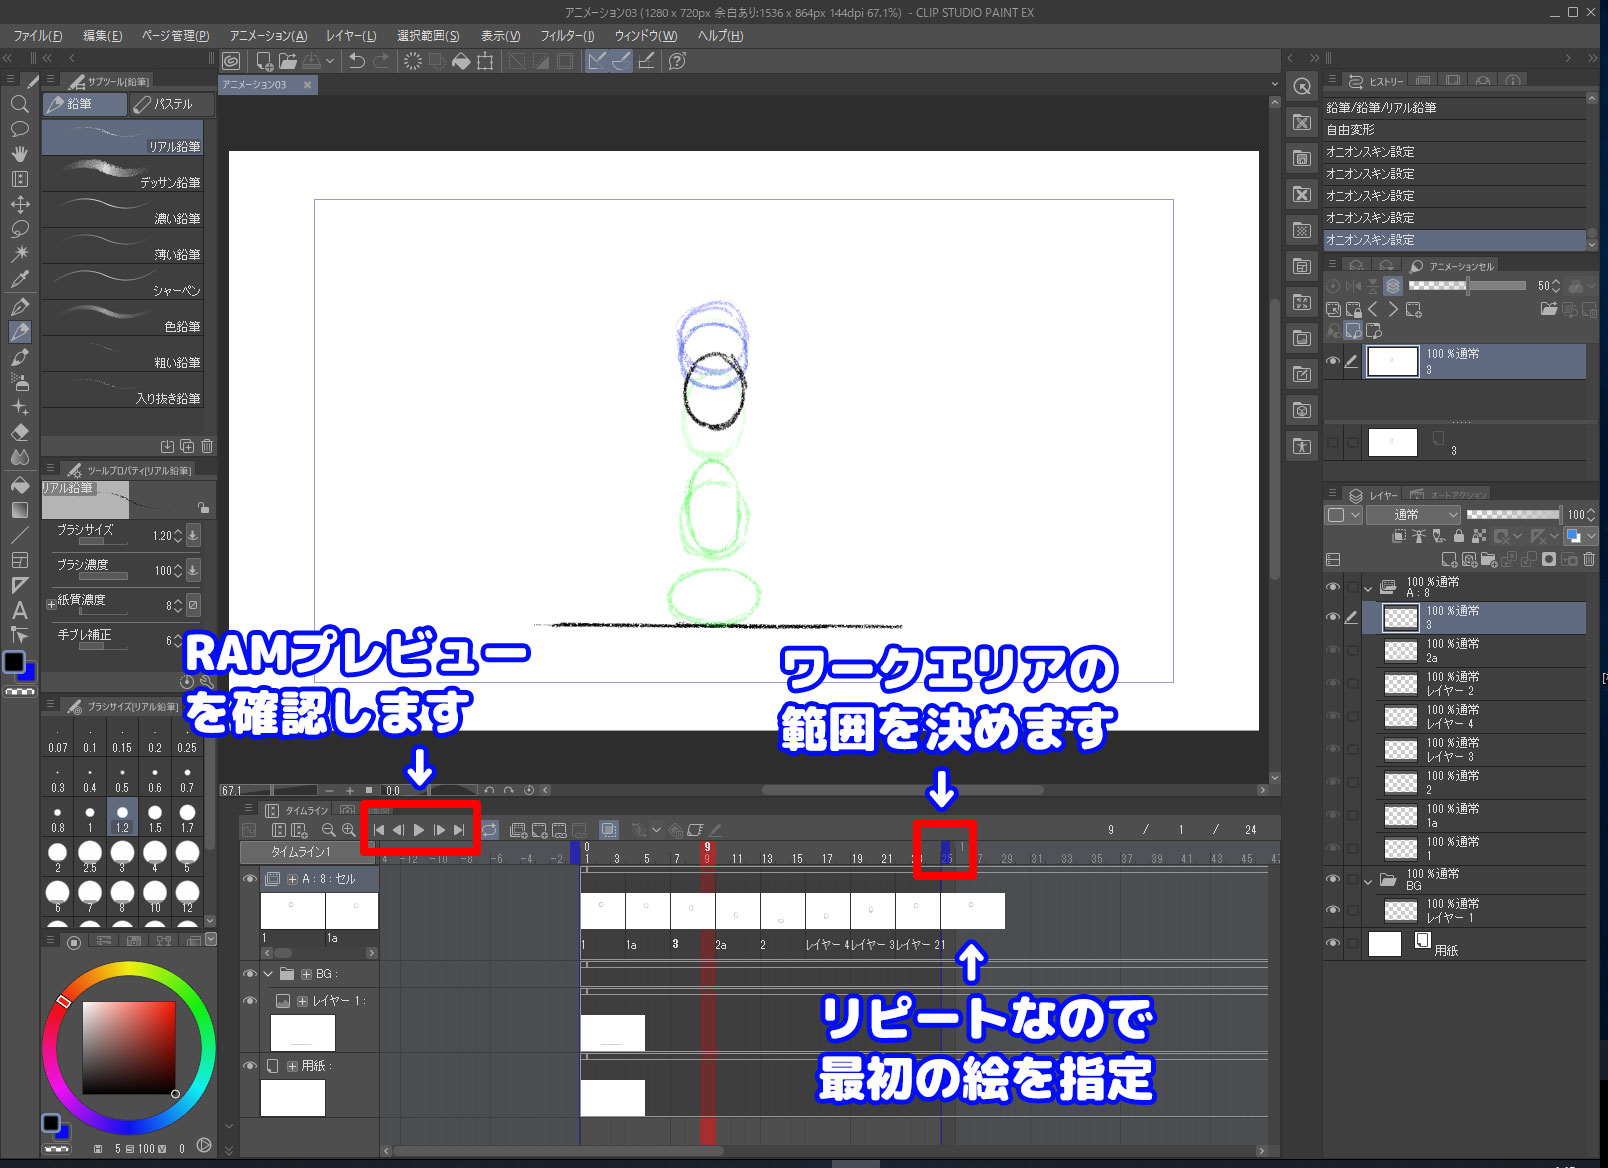Jump to the first frame with the skip-back button
This screenshot has width=1608, height=1168.
pyautogui.click(x=379, y=830)
